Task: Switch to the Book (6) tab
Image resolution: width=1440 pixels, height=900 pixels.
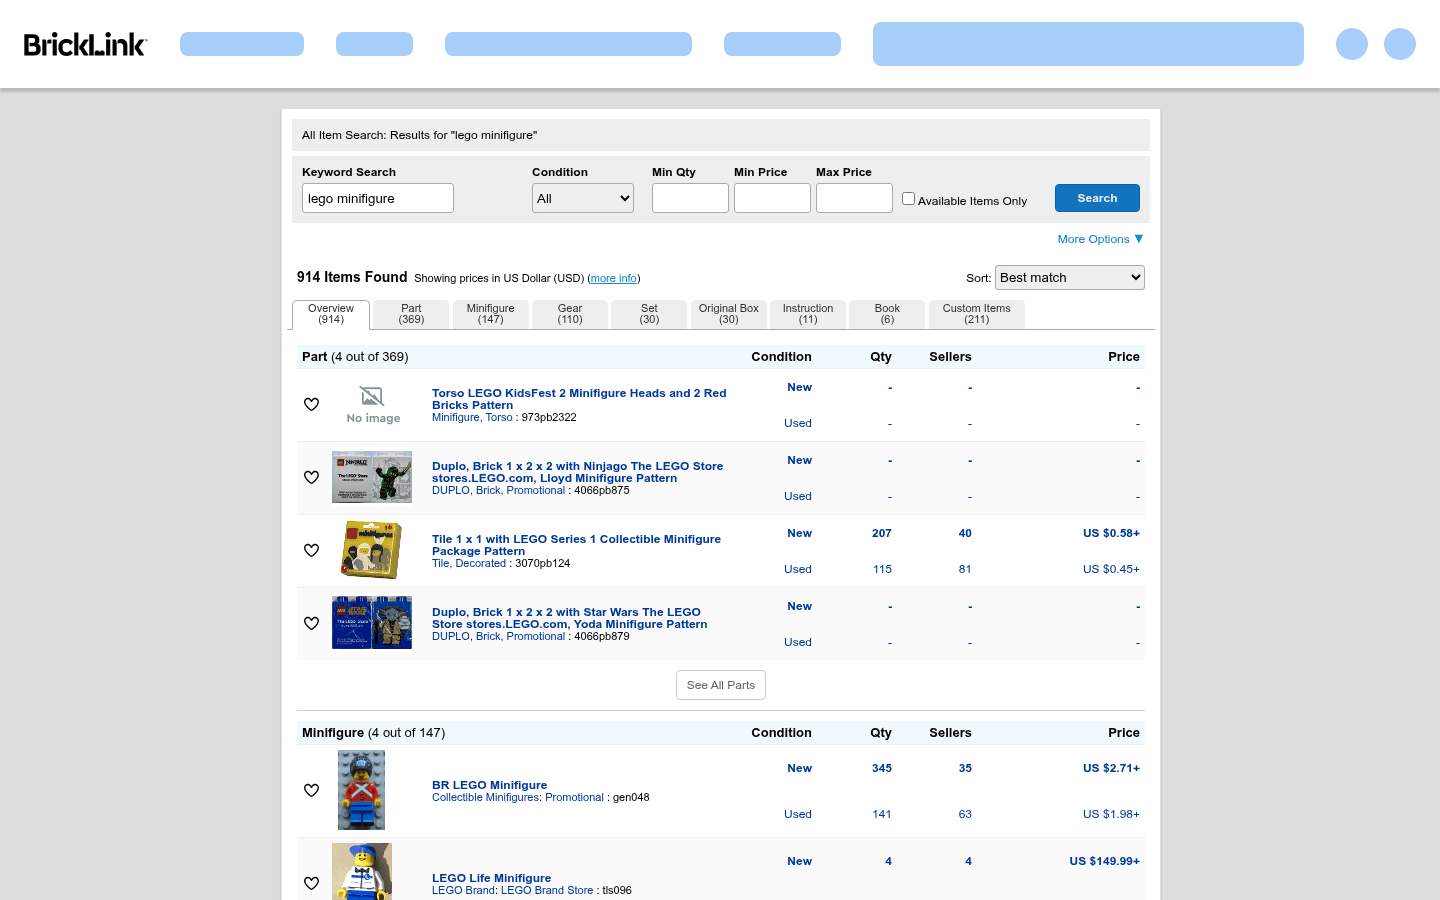Action: (887, 314)
